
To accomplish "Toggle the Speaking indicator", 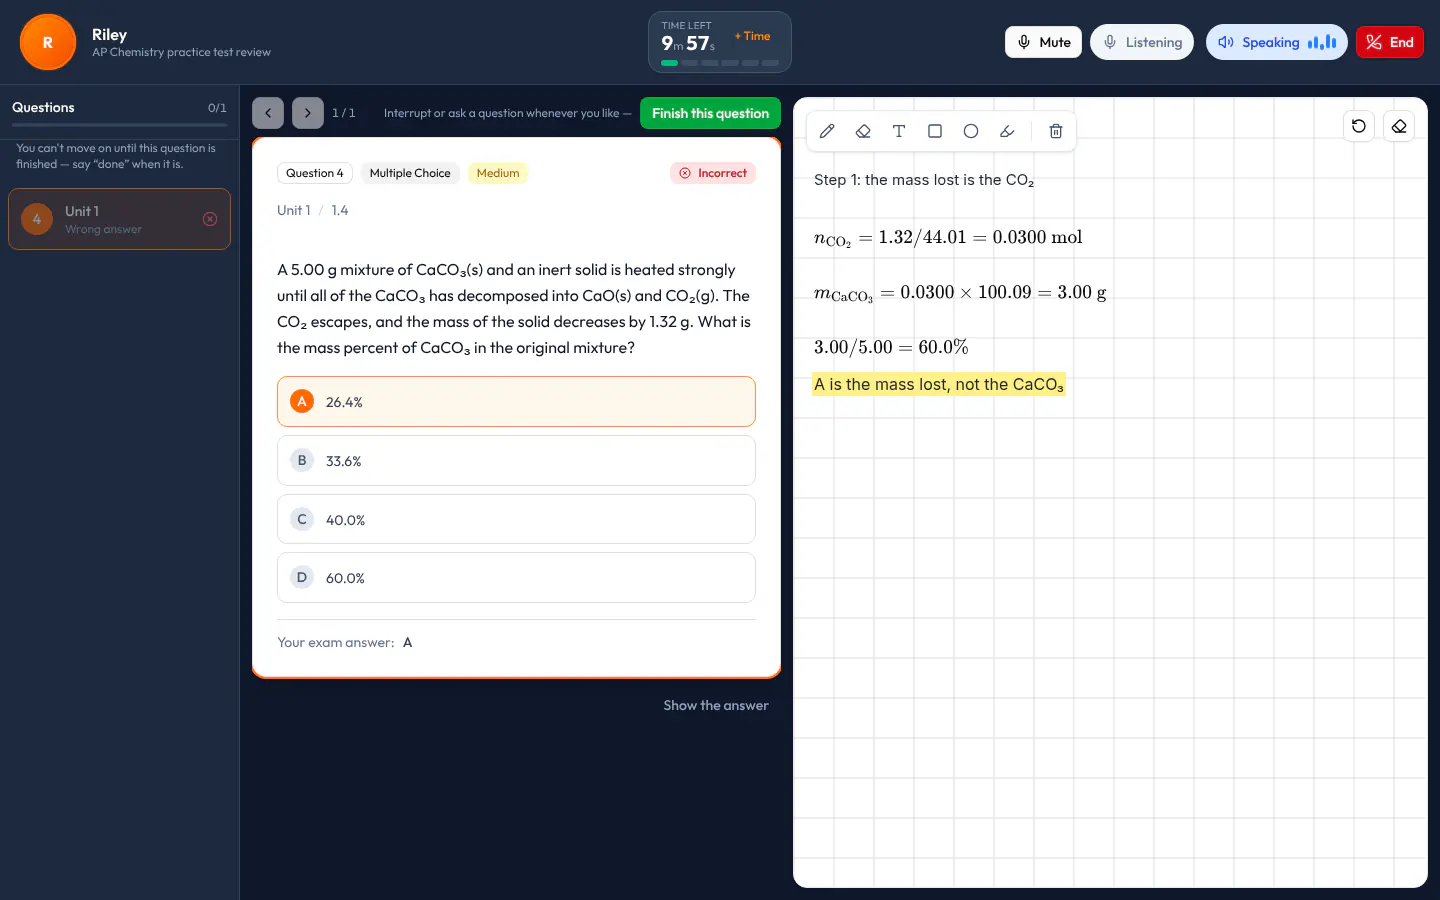I will pos(1277,42).
